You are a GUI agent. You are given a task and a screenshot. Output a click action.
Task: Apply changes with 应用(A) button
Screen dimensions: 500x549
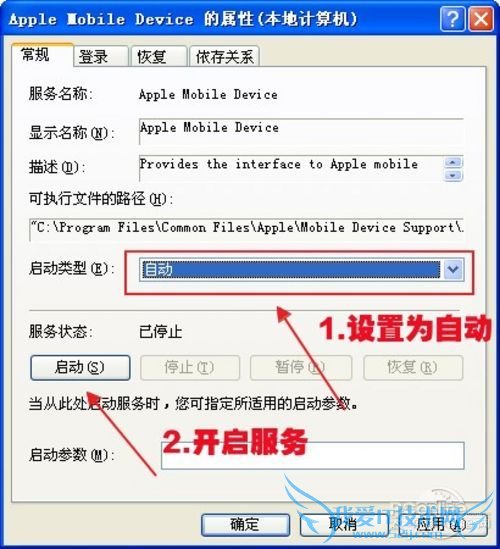pyautogui.click(x=443, y=524)
